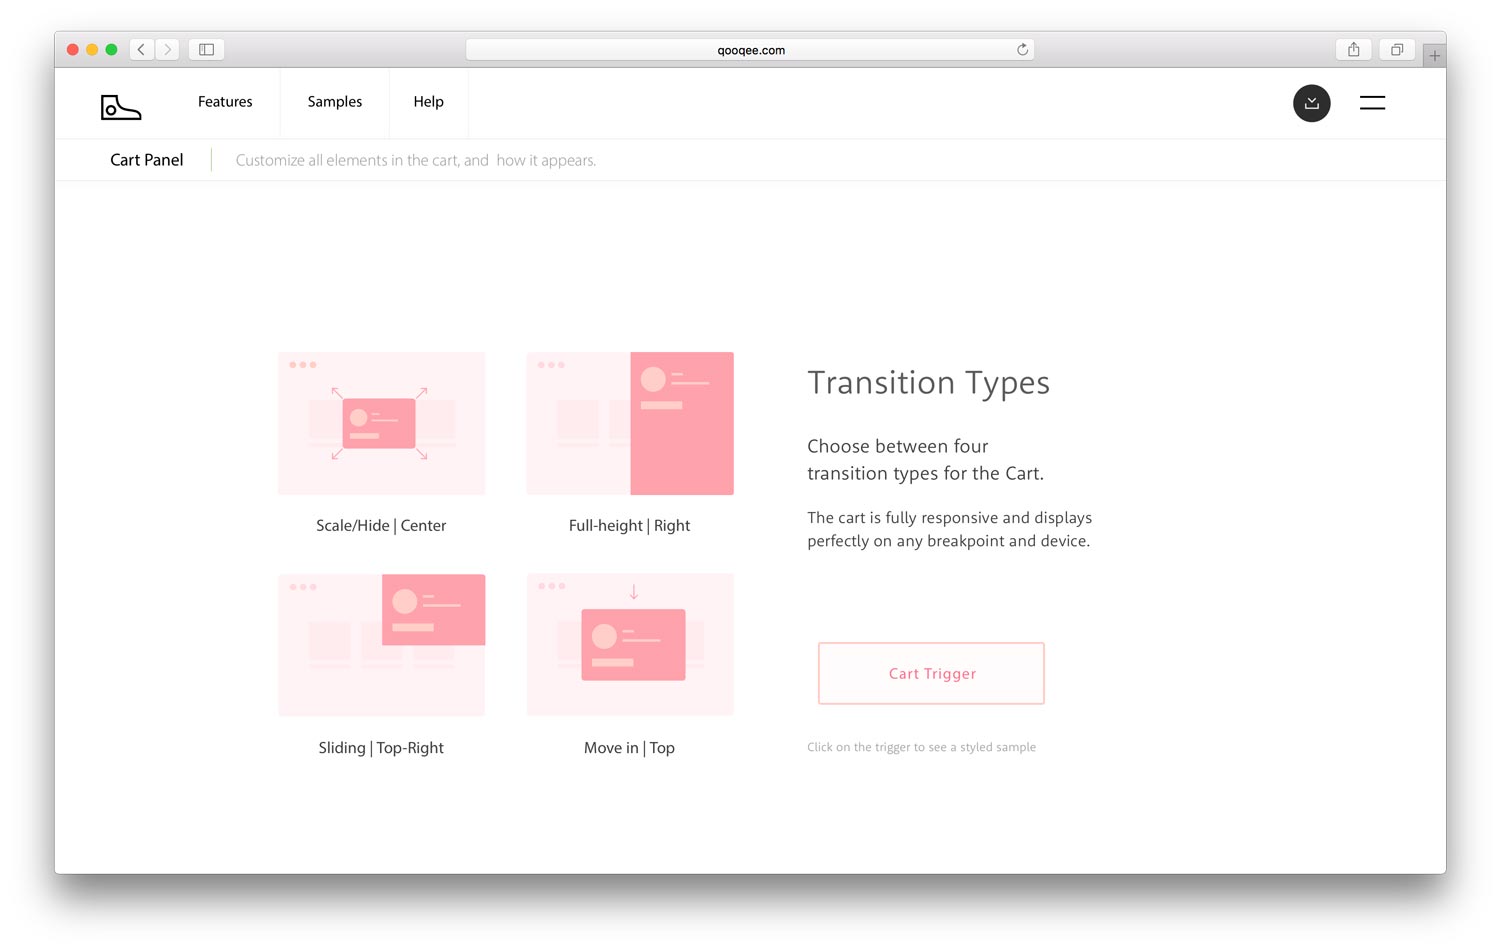
Task: Open the Help menu item
Action: coord(428,102)
